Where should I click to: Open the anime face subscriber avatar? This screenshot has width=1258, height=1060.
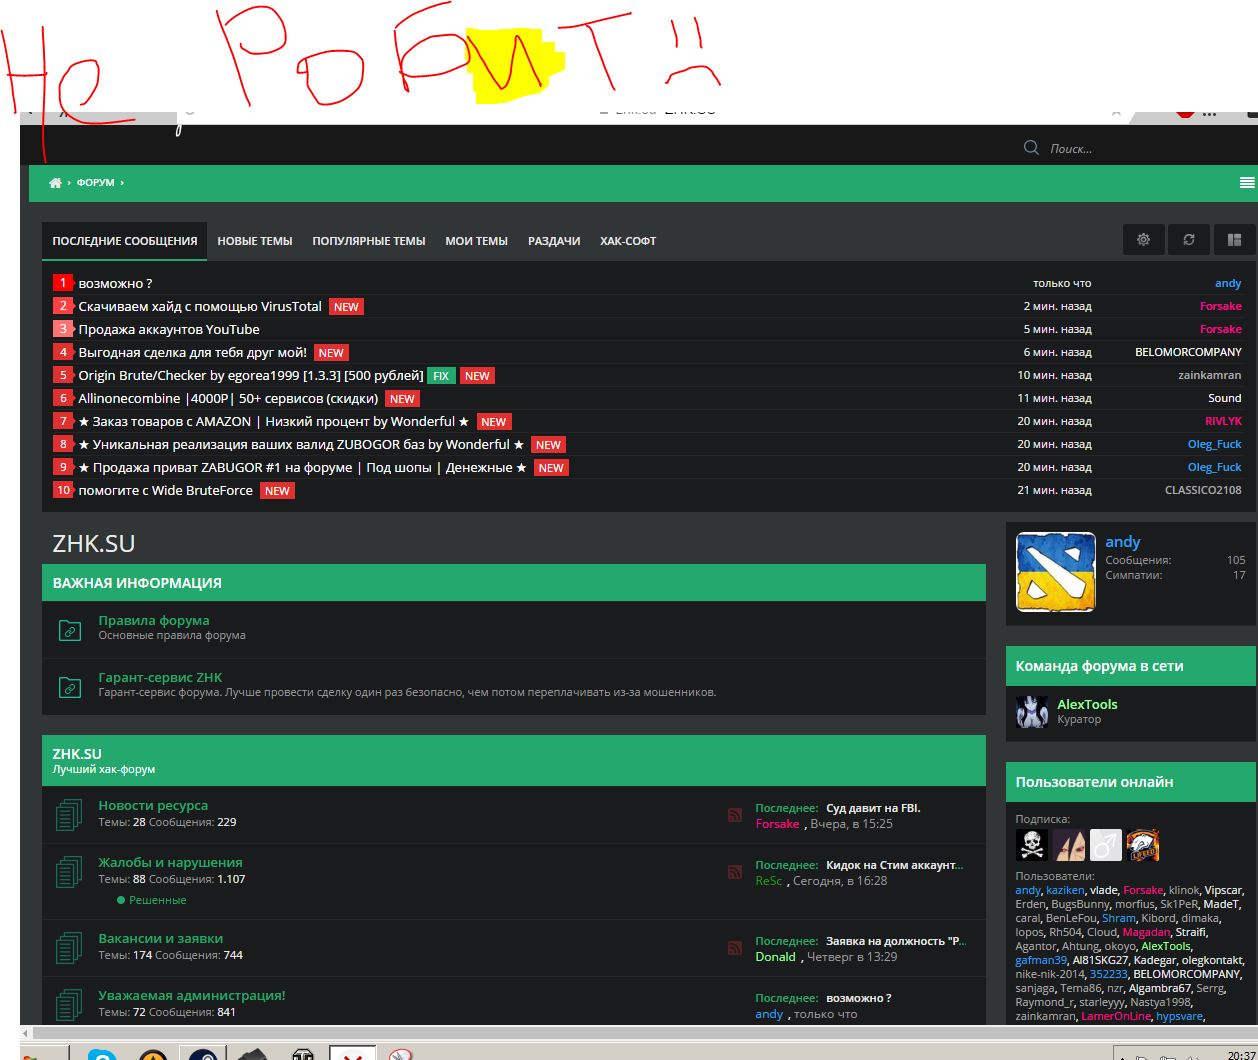(x=1069, y=845)
